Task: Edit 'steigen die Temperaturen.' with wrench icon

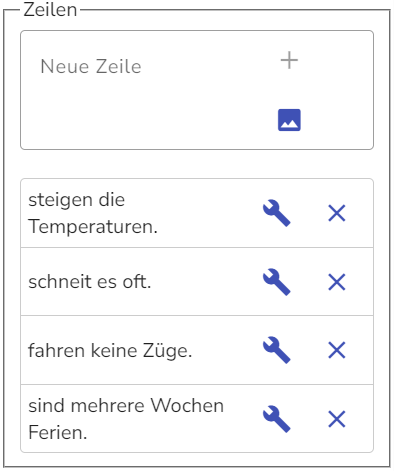Action: pos(277,213)
